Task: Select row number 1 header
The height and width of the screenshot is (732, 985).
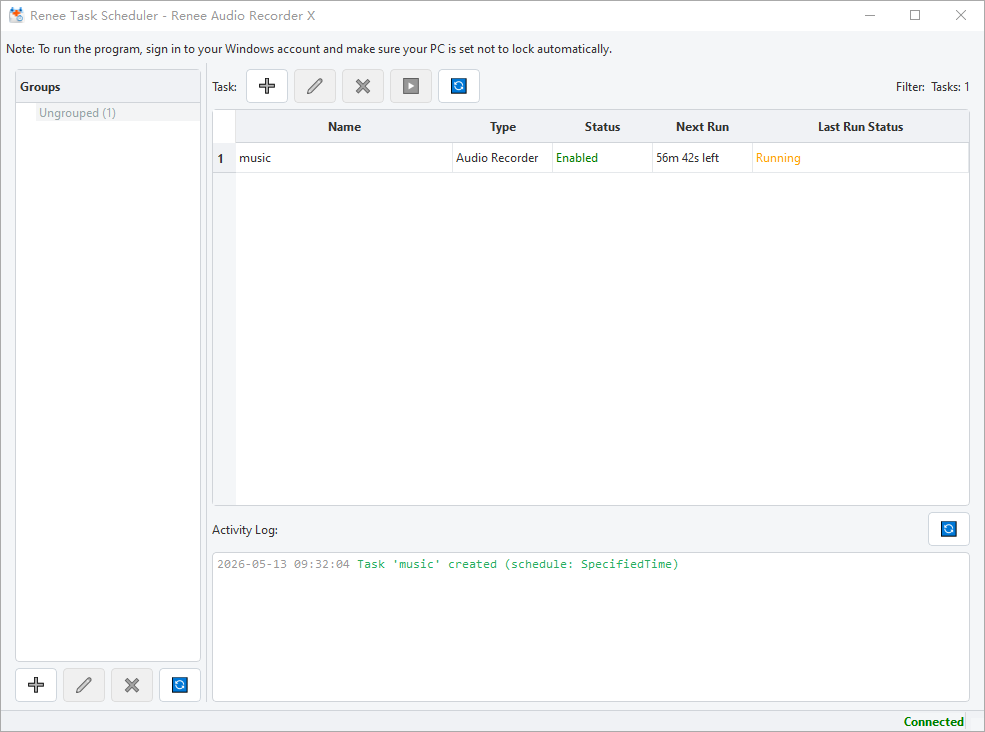Action: (224, 158)
